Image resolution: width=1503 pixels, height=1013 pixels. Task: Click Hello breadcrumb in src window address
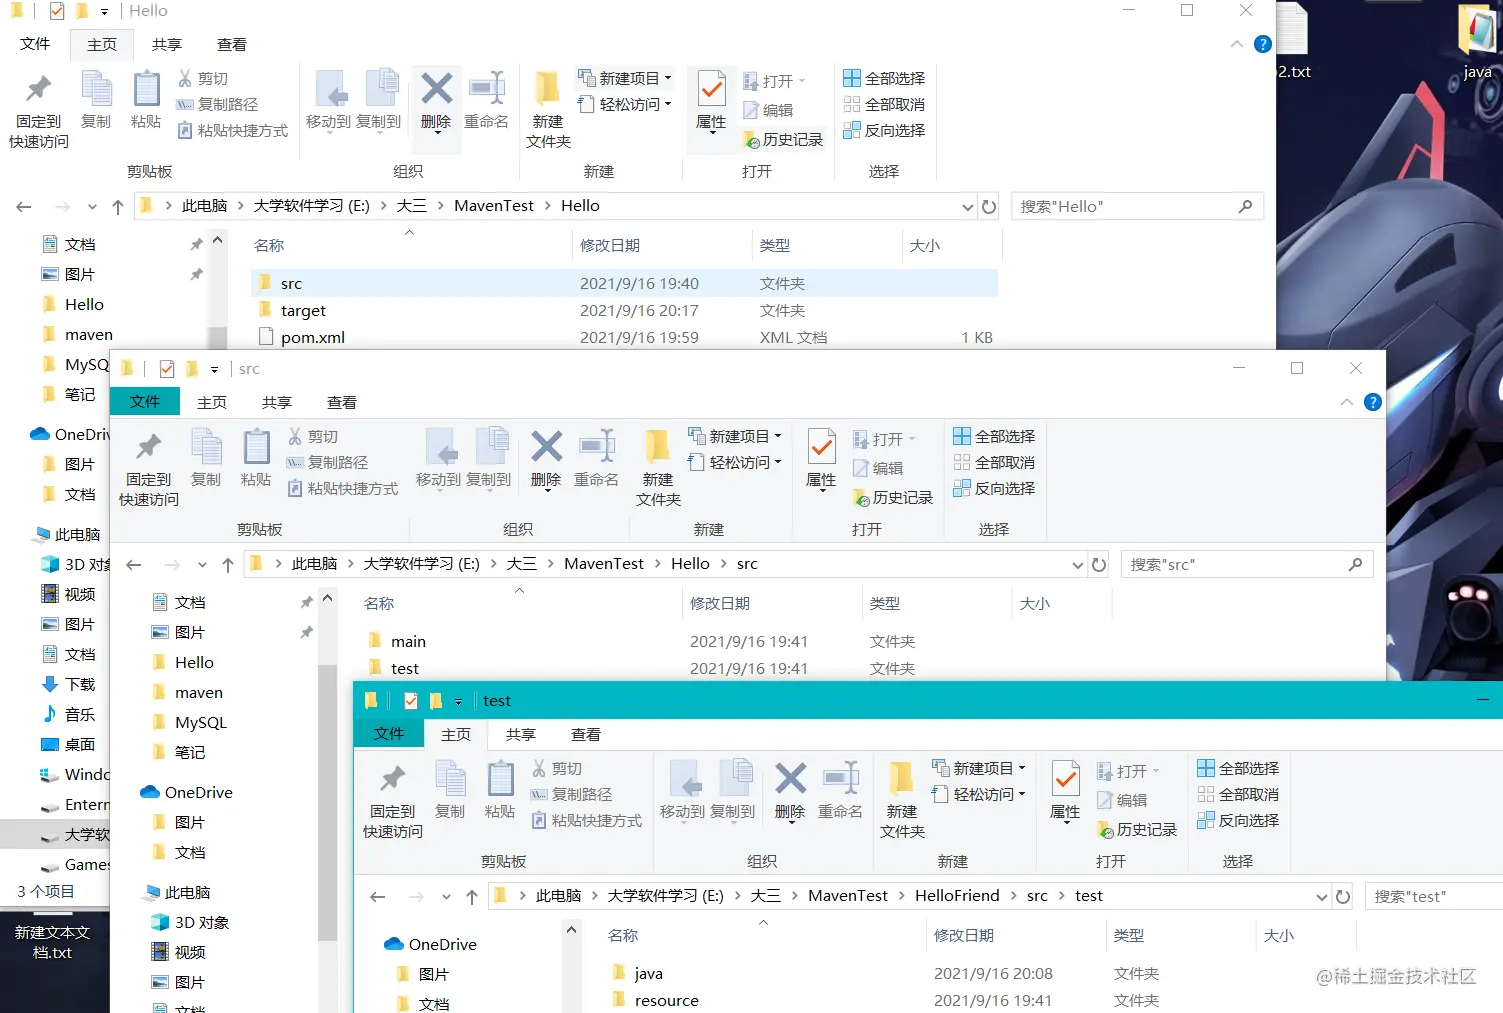[690, 564]
